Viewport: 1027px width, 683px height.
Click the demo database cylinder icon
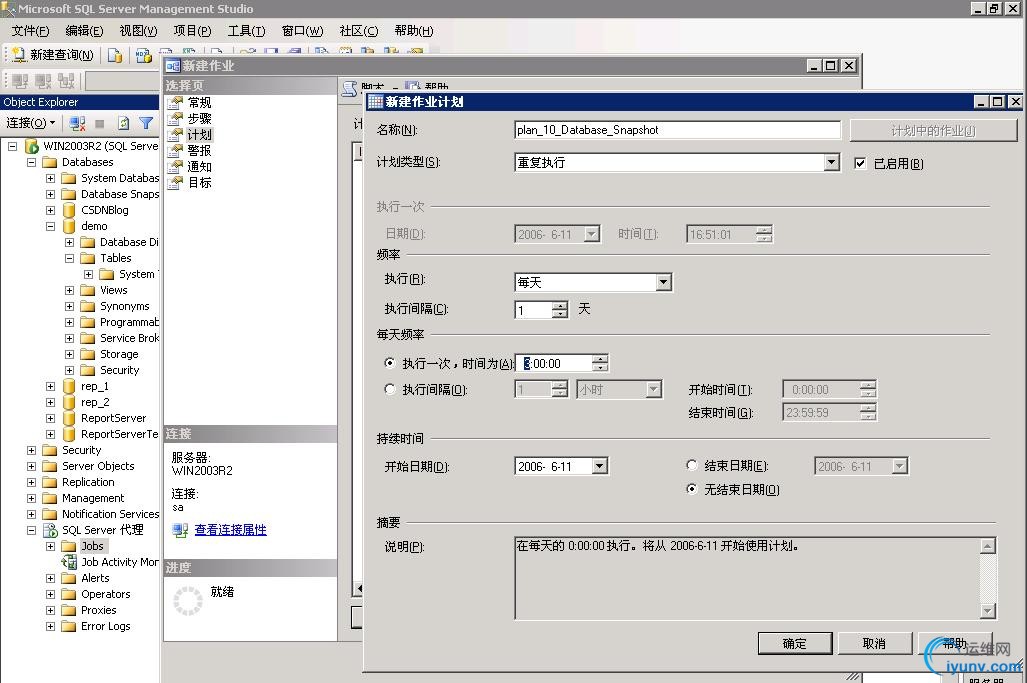click(x=69, y=226)
